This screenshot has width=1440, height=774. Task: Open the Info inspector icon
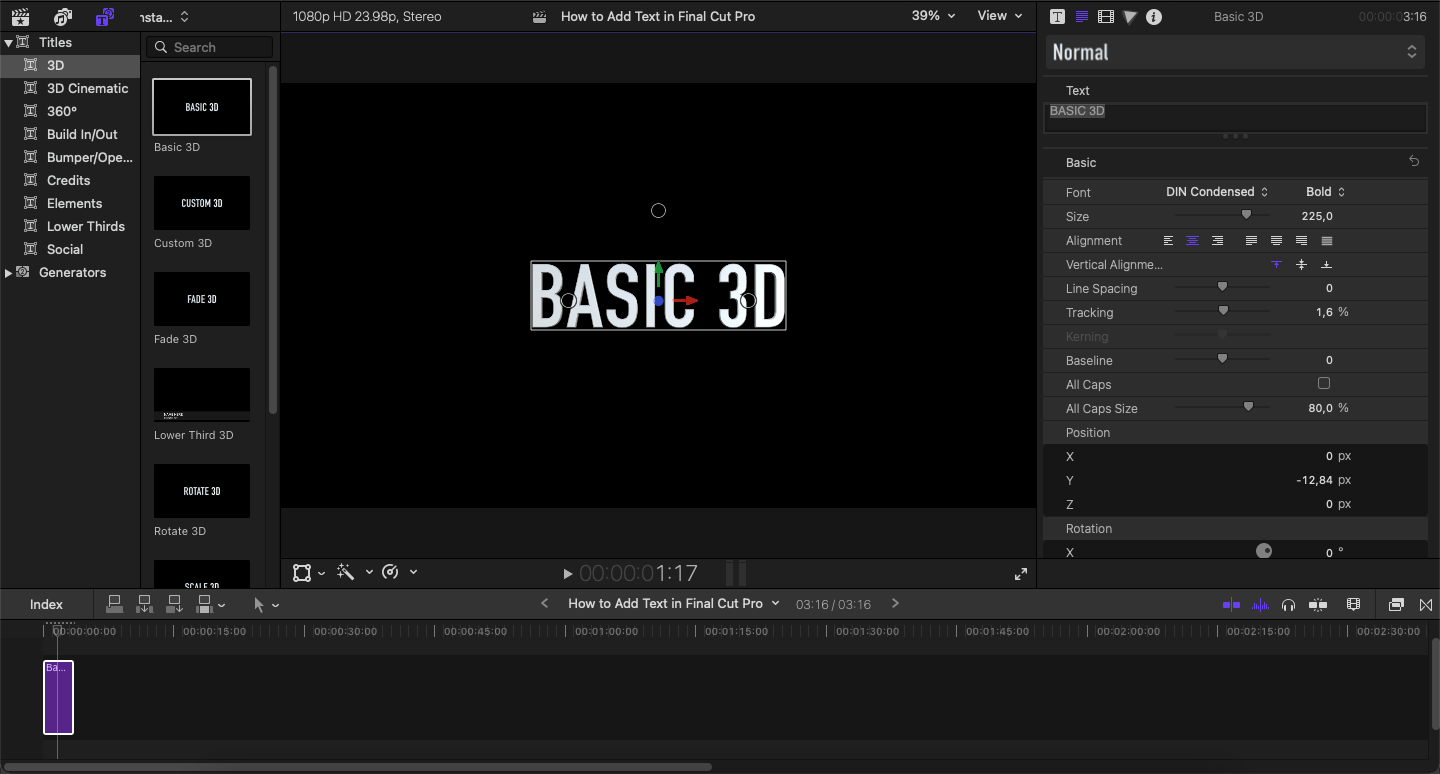(x=1154, y=17)
